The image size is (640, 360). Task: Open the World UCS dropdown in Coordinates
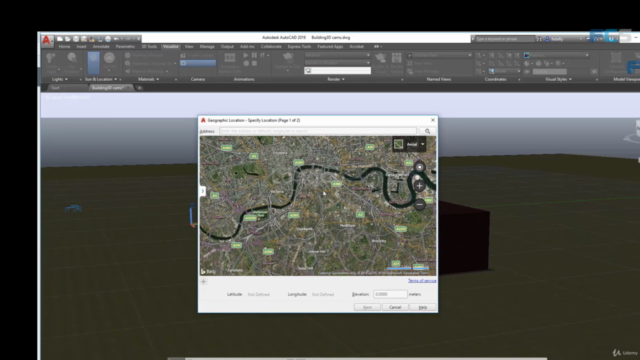point(504,71)
